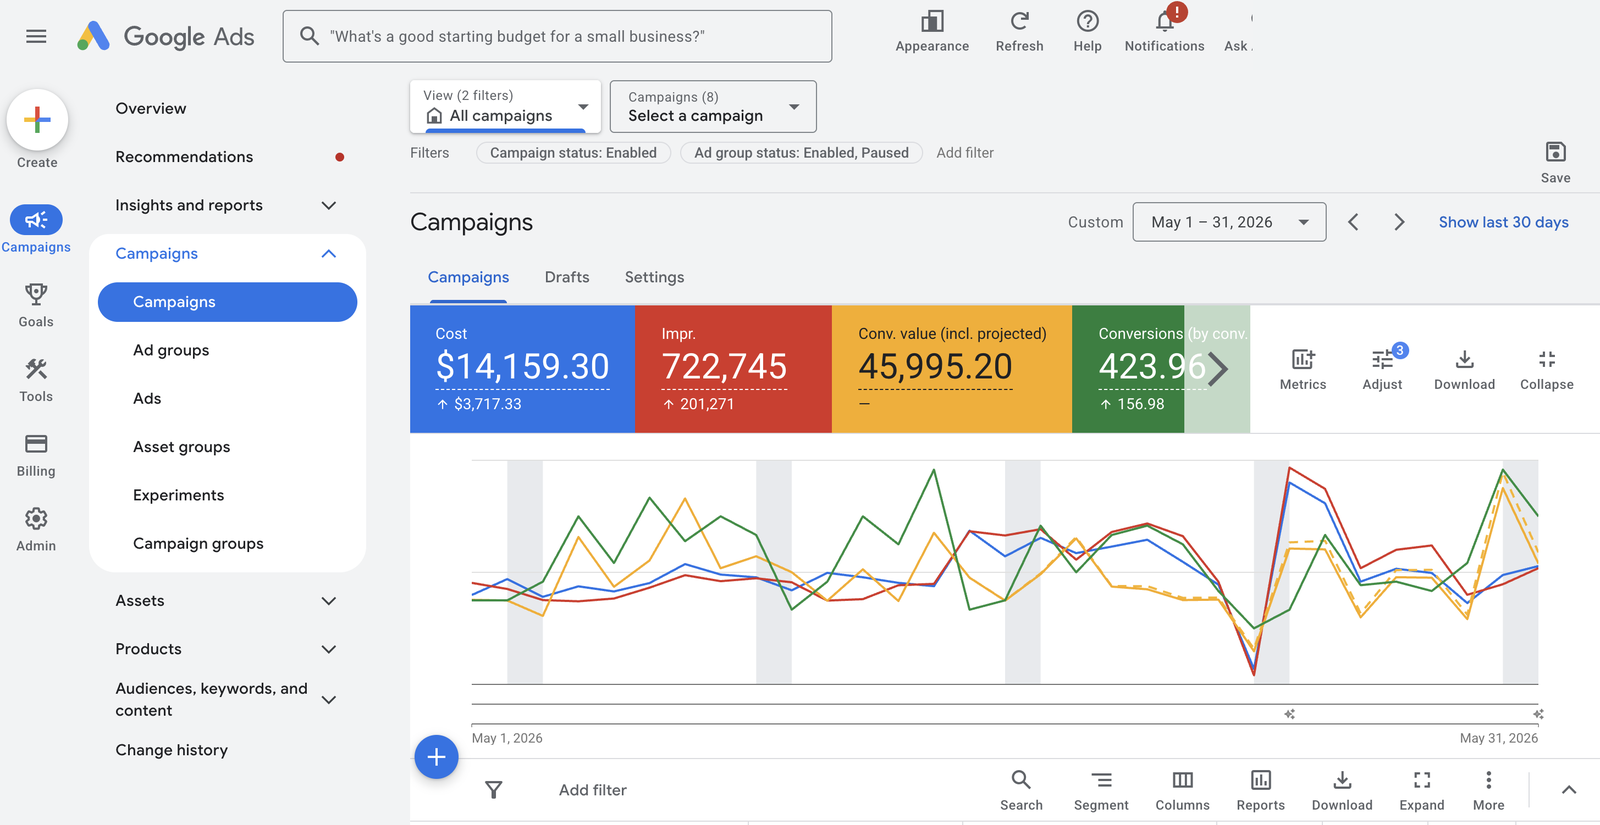The width and height of the screenshot is (1600, 825).
Task: Open the Columns tool
Action: 1182,780
